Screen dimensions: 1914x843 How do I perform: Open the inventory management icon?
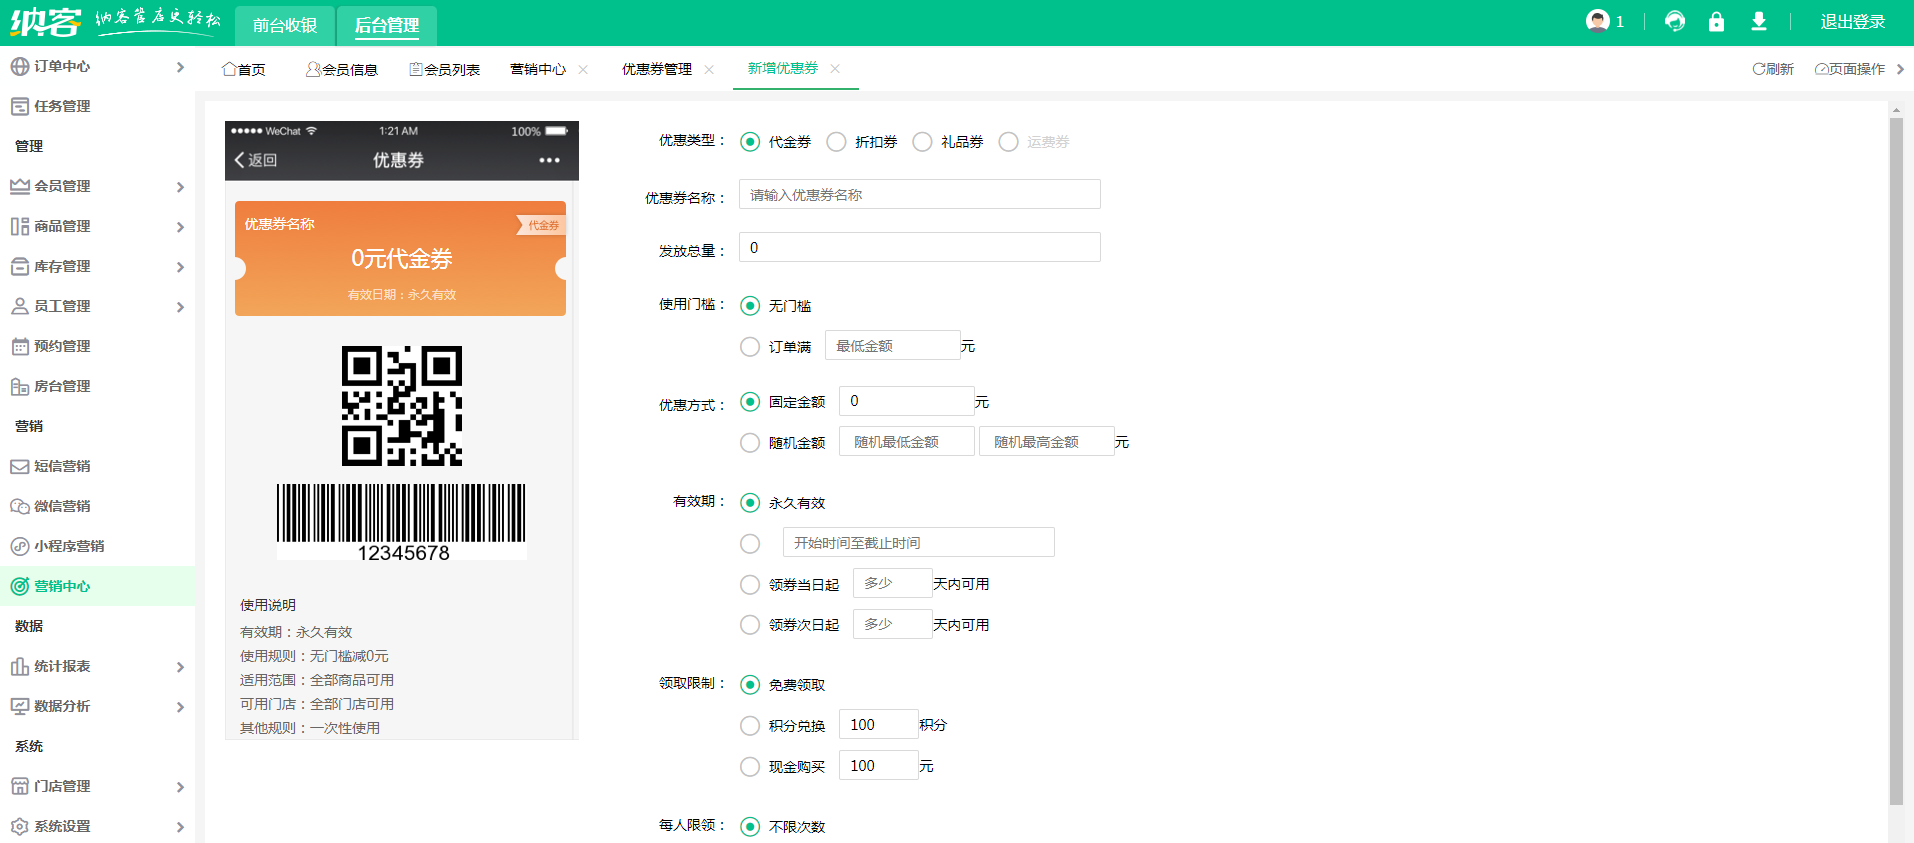click(20, 266)
